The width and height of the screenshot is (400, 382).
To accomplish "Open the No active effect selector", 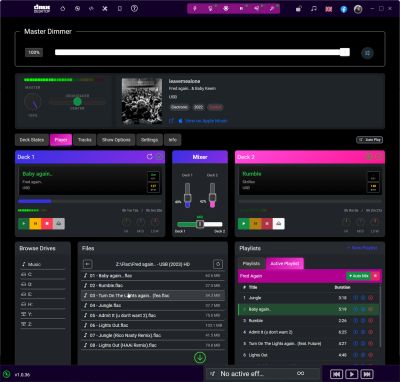I will click(x=263, y=374).
